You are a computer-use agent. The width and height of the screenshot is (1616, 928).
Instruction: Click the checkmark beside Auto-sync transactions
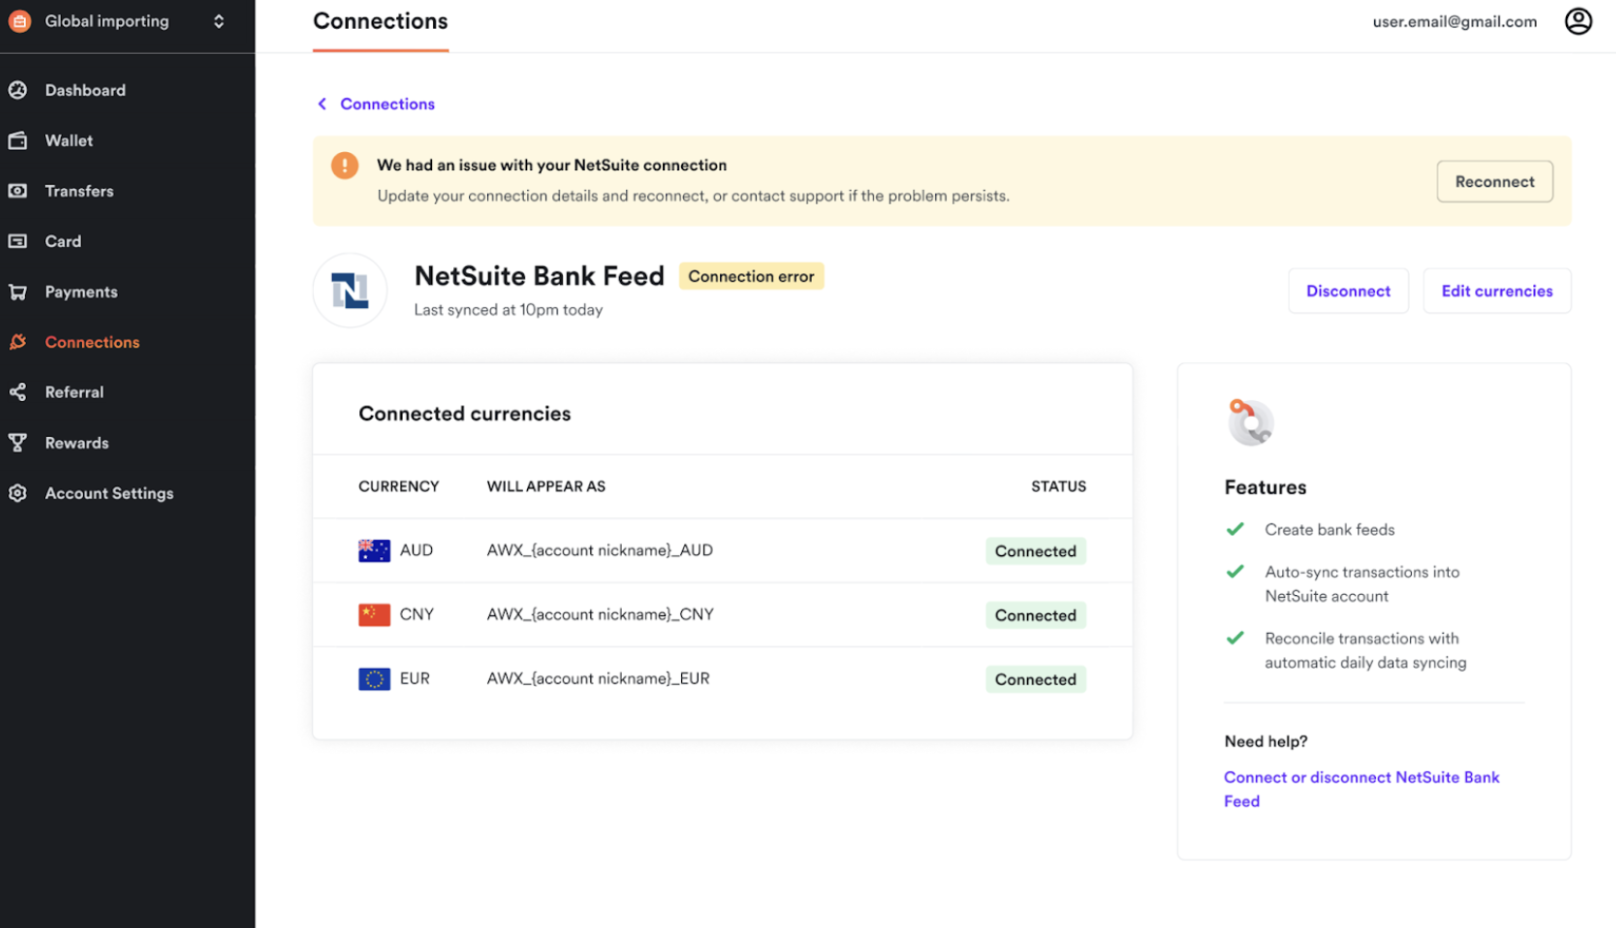[x=1235, y=571]
